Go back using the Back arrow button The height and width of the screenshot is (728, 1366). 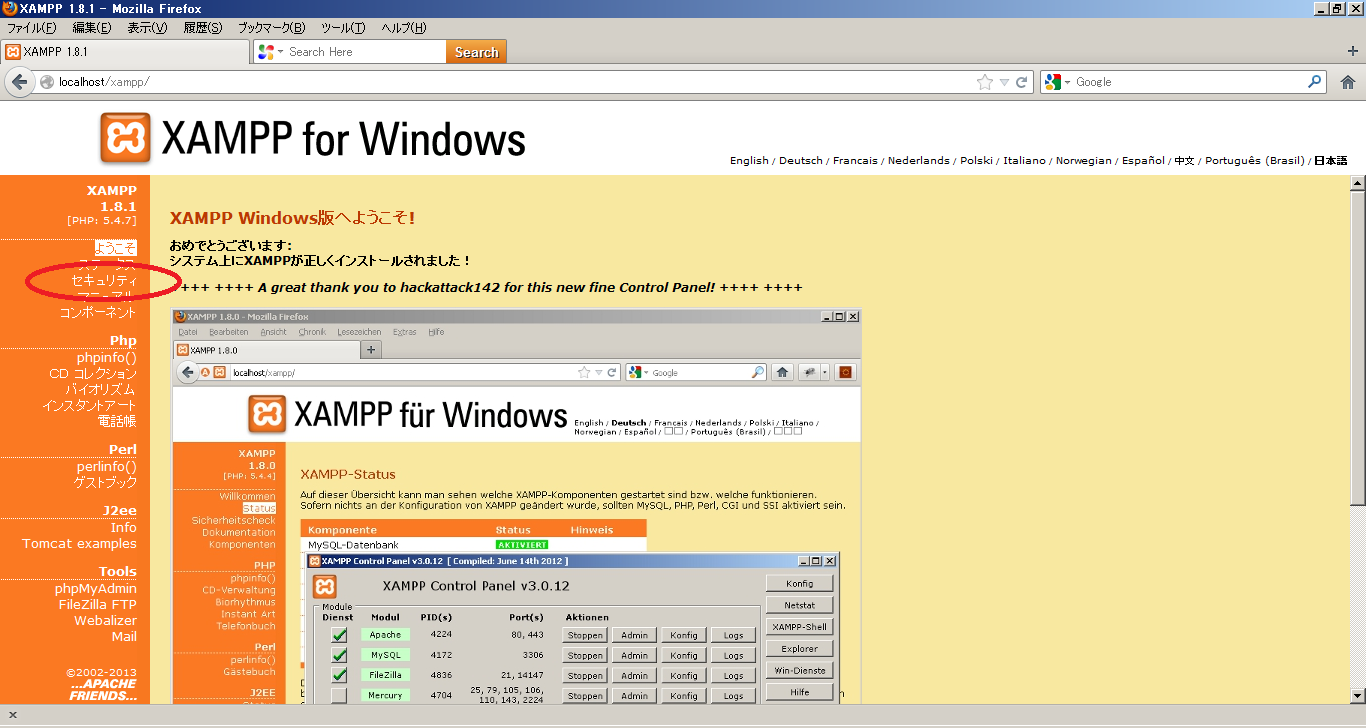[19, 82]
